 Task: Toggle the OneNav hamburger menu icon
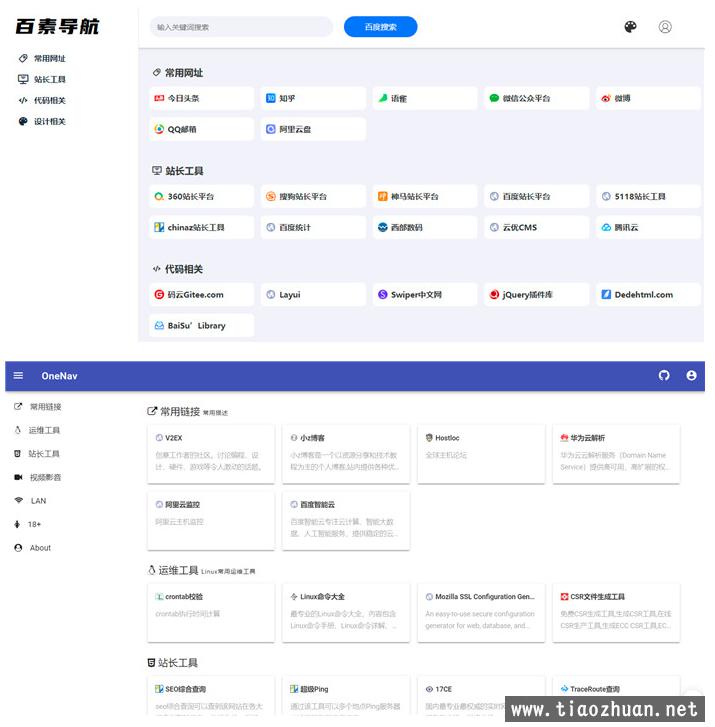tap(18, 376)
